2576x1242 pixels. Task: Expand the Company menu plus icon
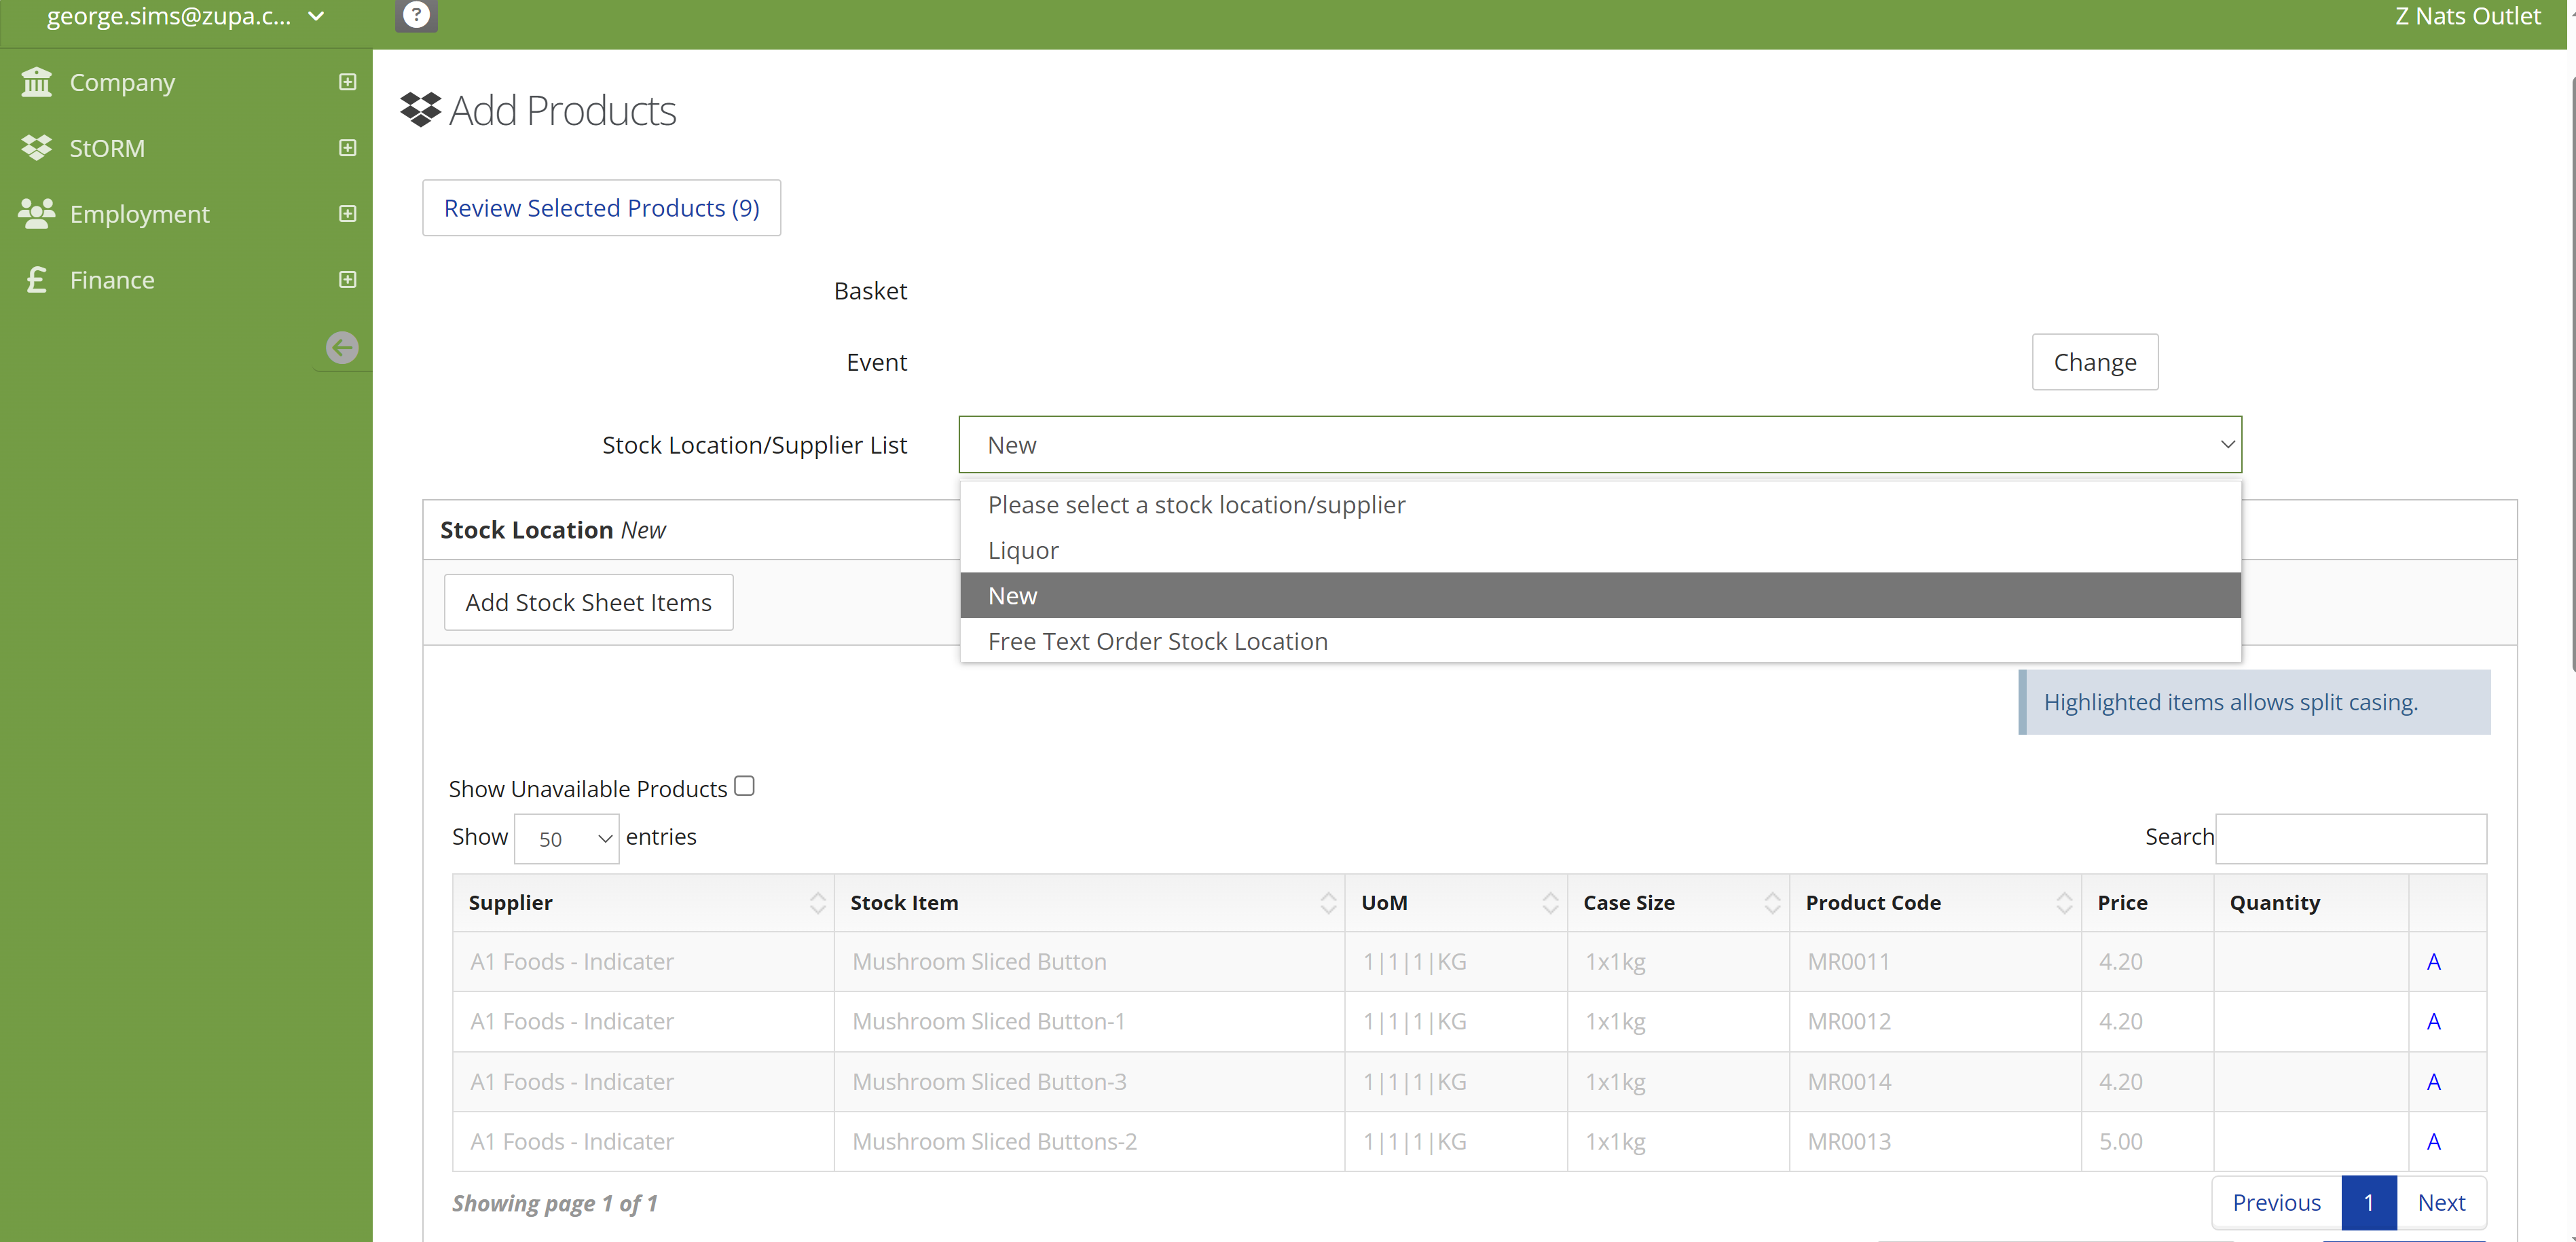(347, 82)
